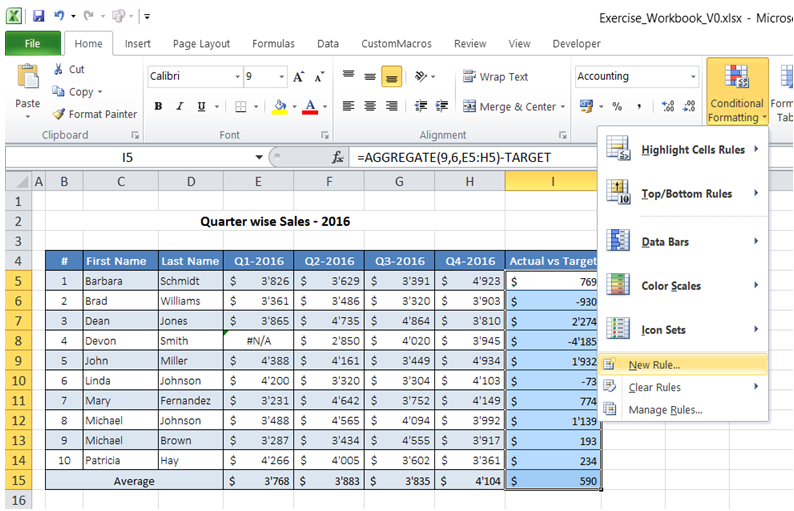Screen dimensions: 794x511
Task: Click the Save icon in quick access toolbar
Action: tap(38, 17)
